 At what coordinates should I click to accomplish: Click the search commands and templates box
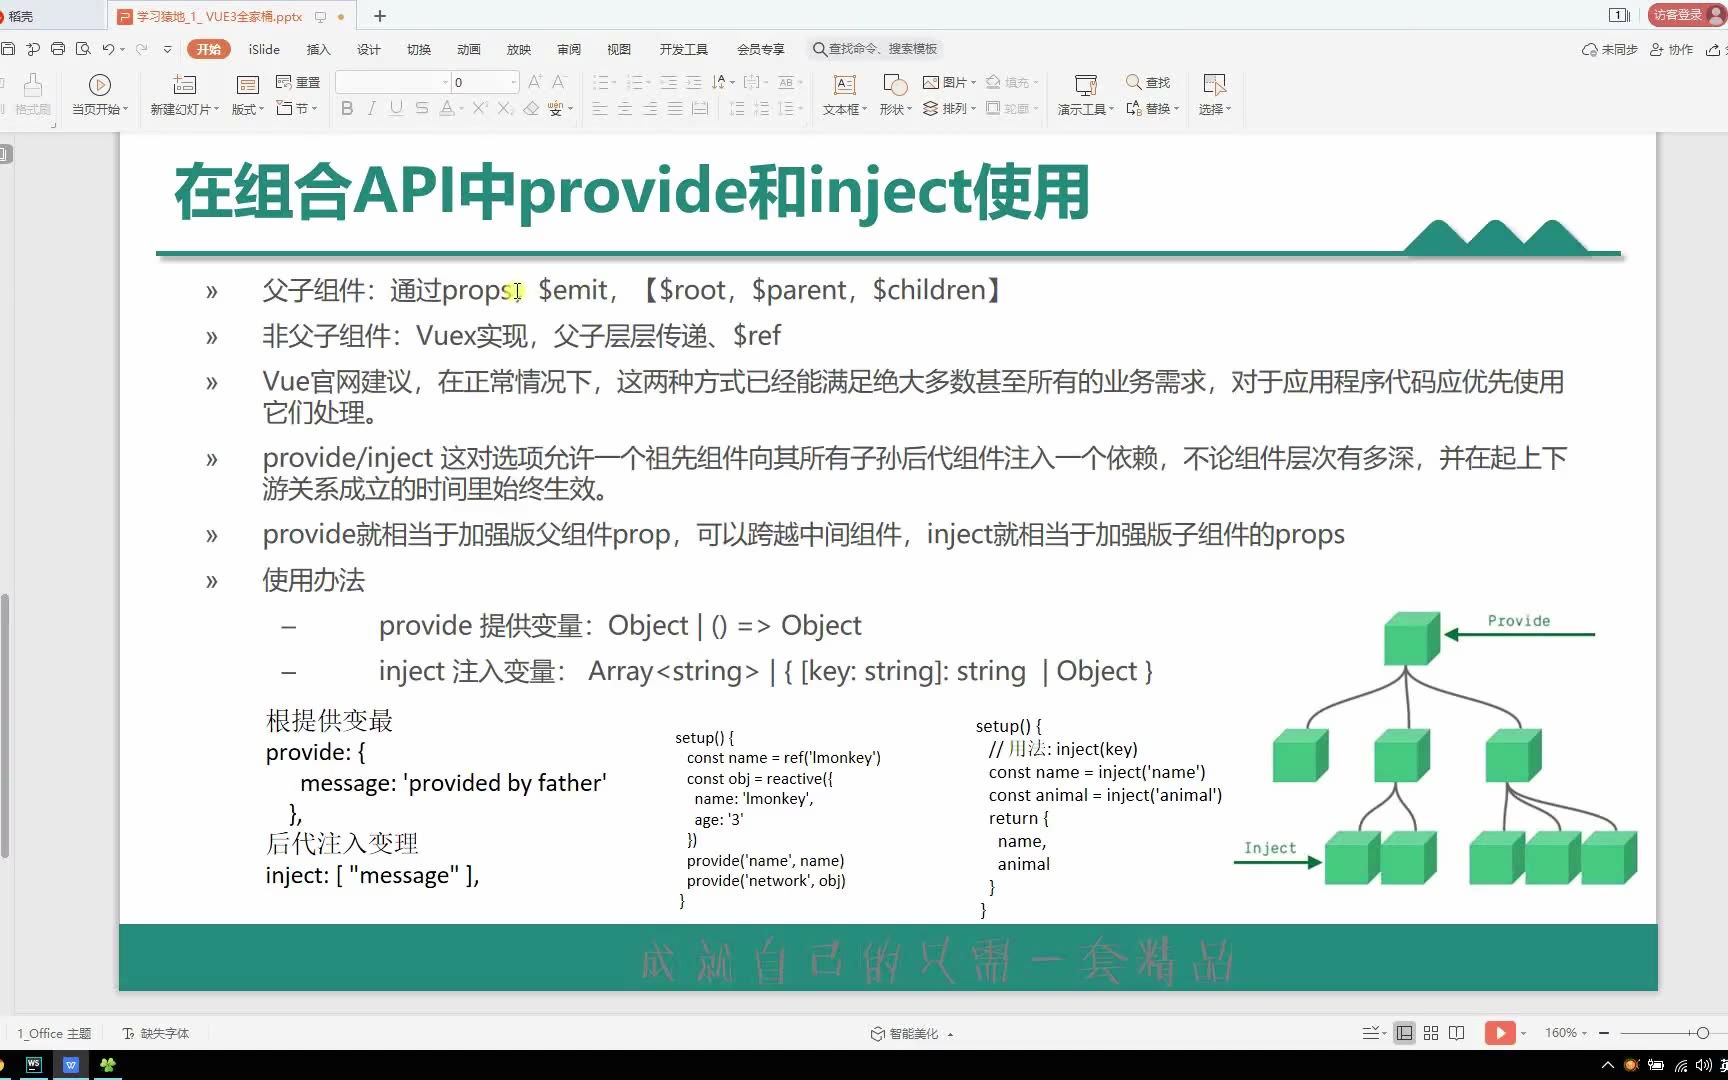tap(875, 49)
